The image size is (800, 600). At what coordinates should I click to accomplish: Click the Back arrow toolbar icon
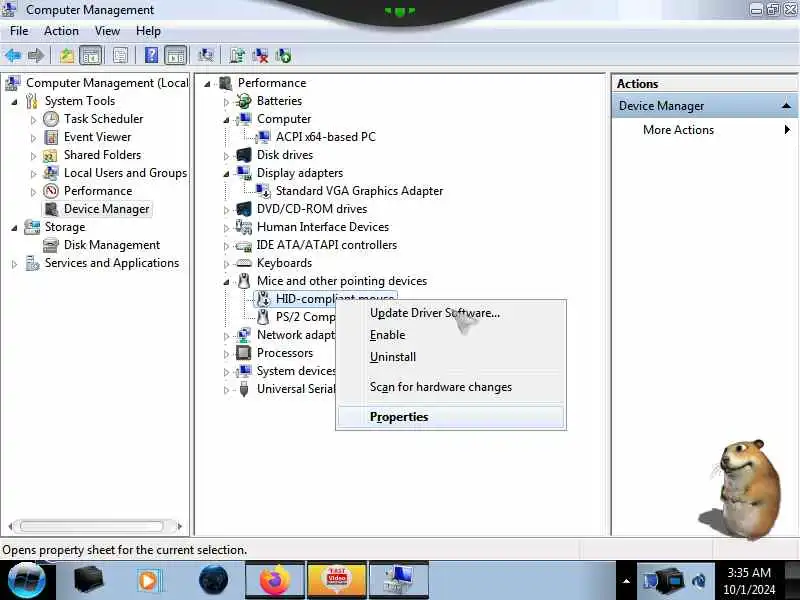tap(13, 55)
